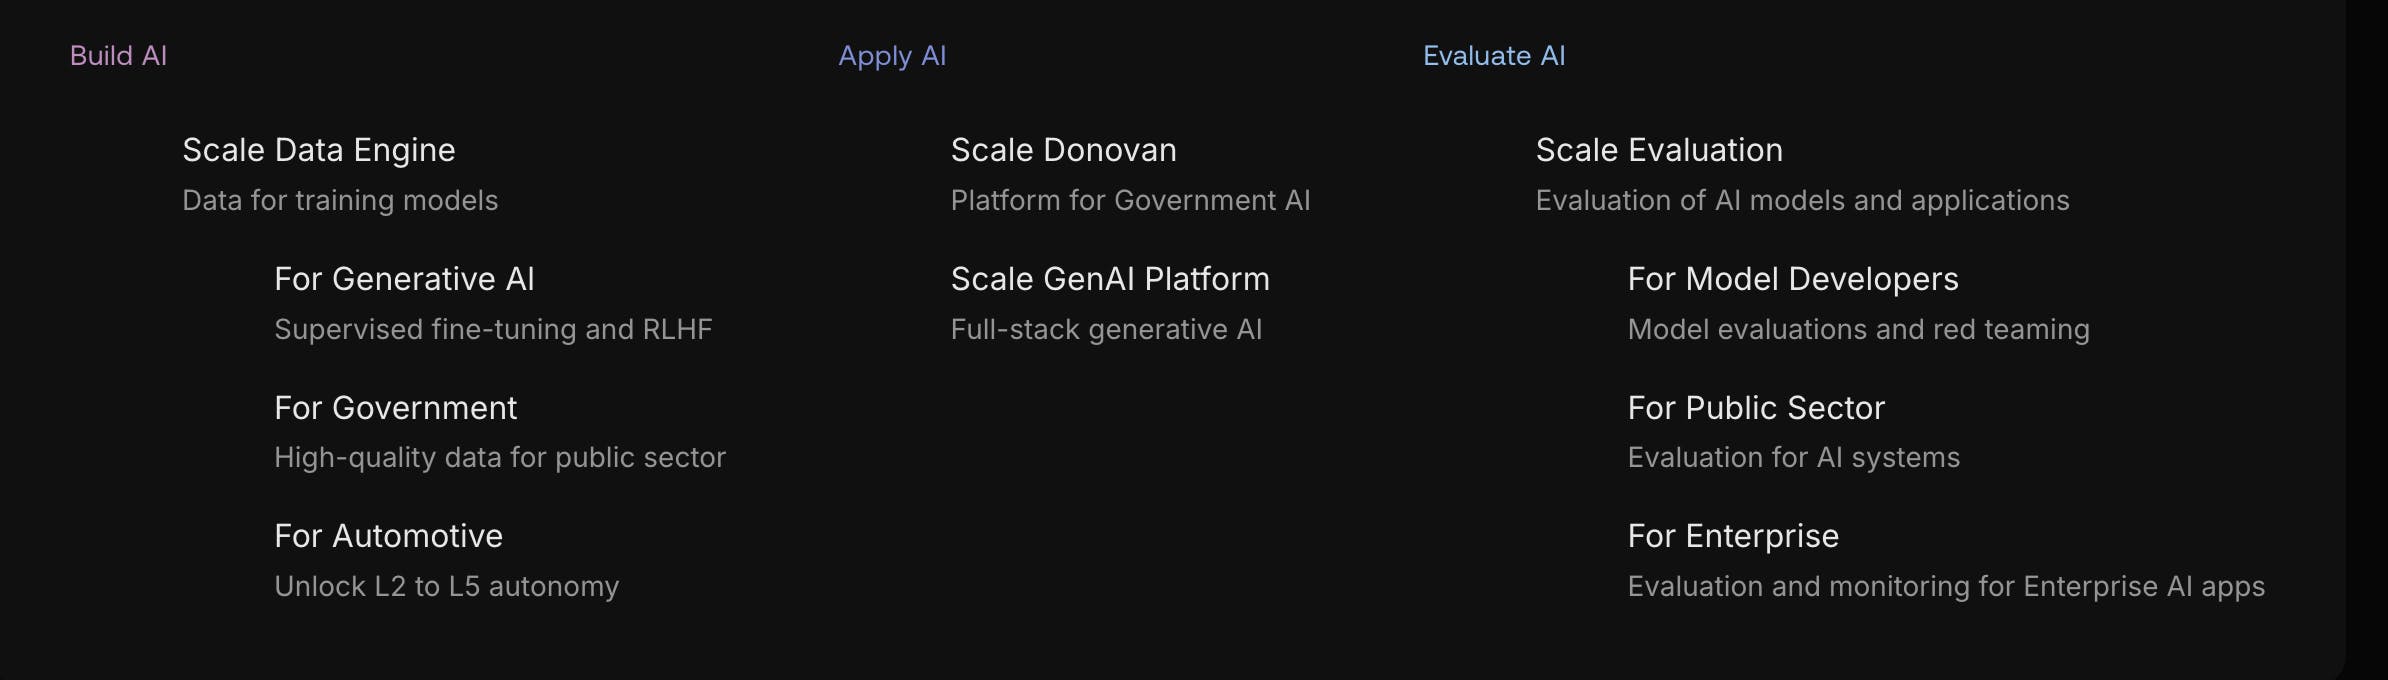The width and height of the screenshot is (2388, 680).
Task: Visit the For Public Sector link
Action: (x=1756, y=408)
